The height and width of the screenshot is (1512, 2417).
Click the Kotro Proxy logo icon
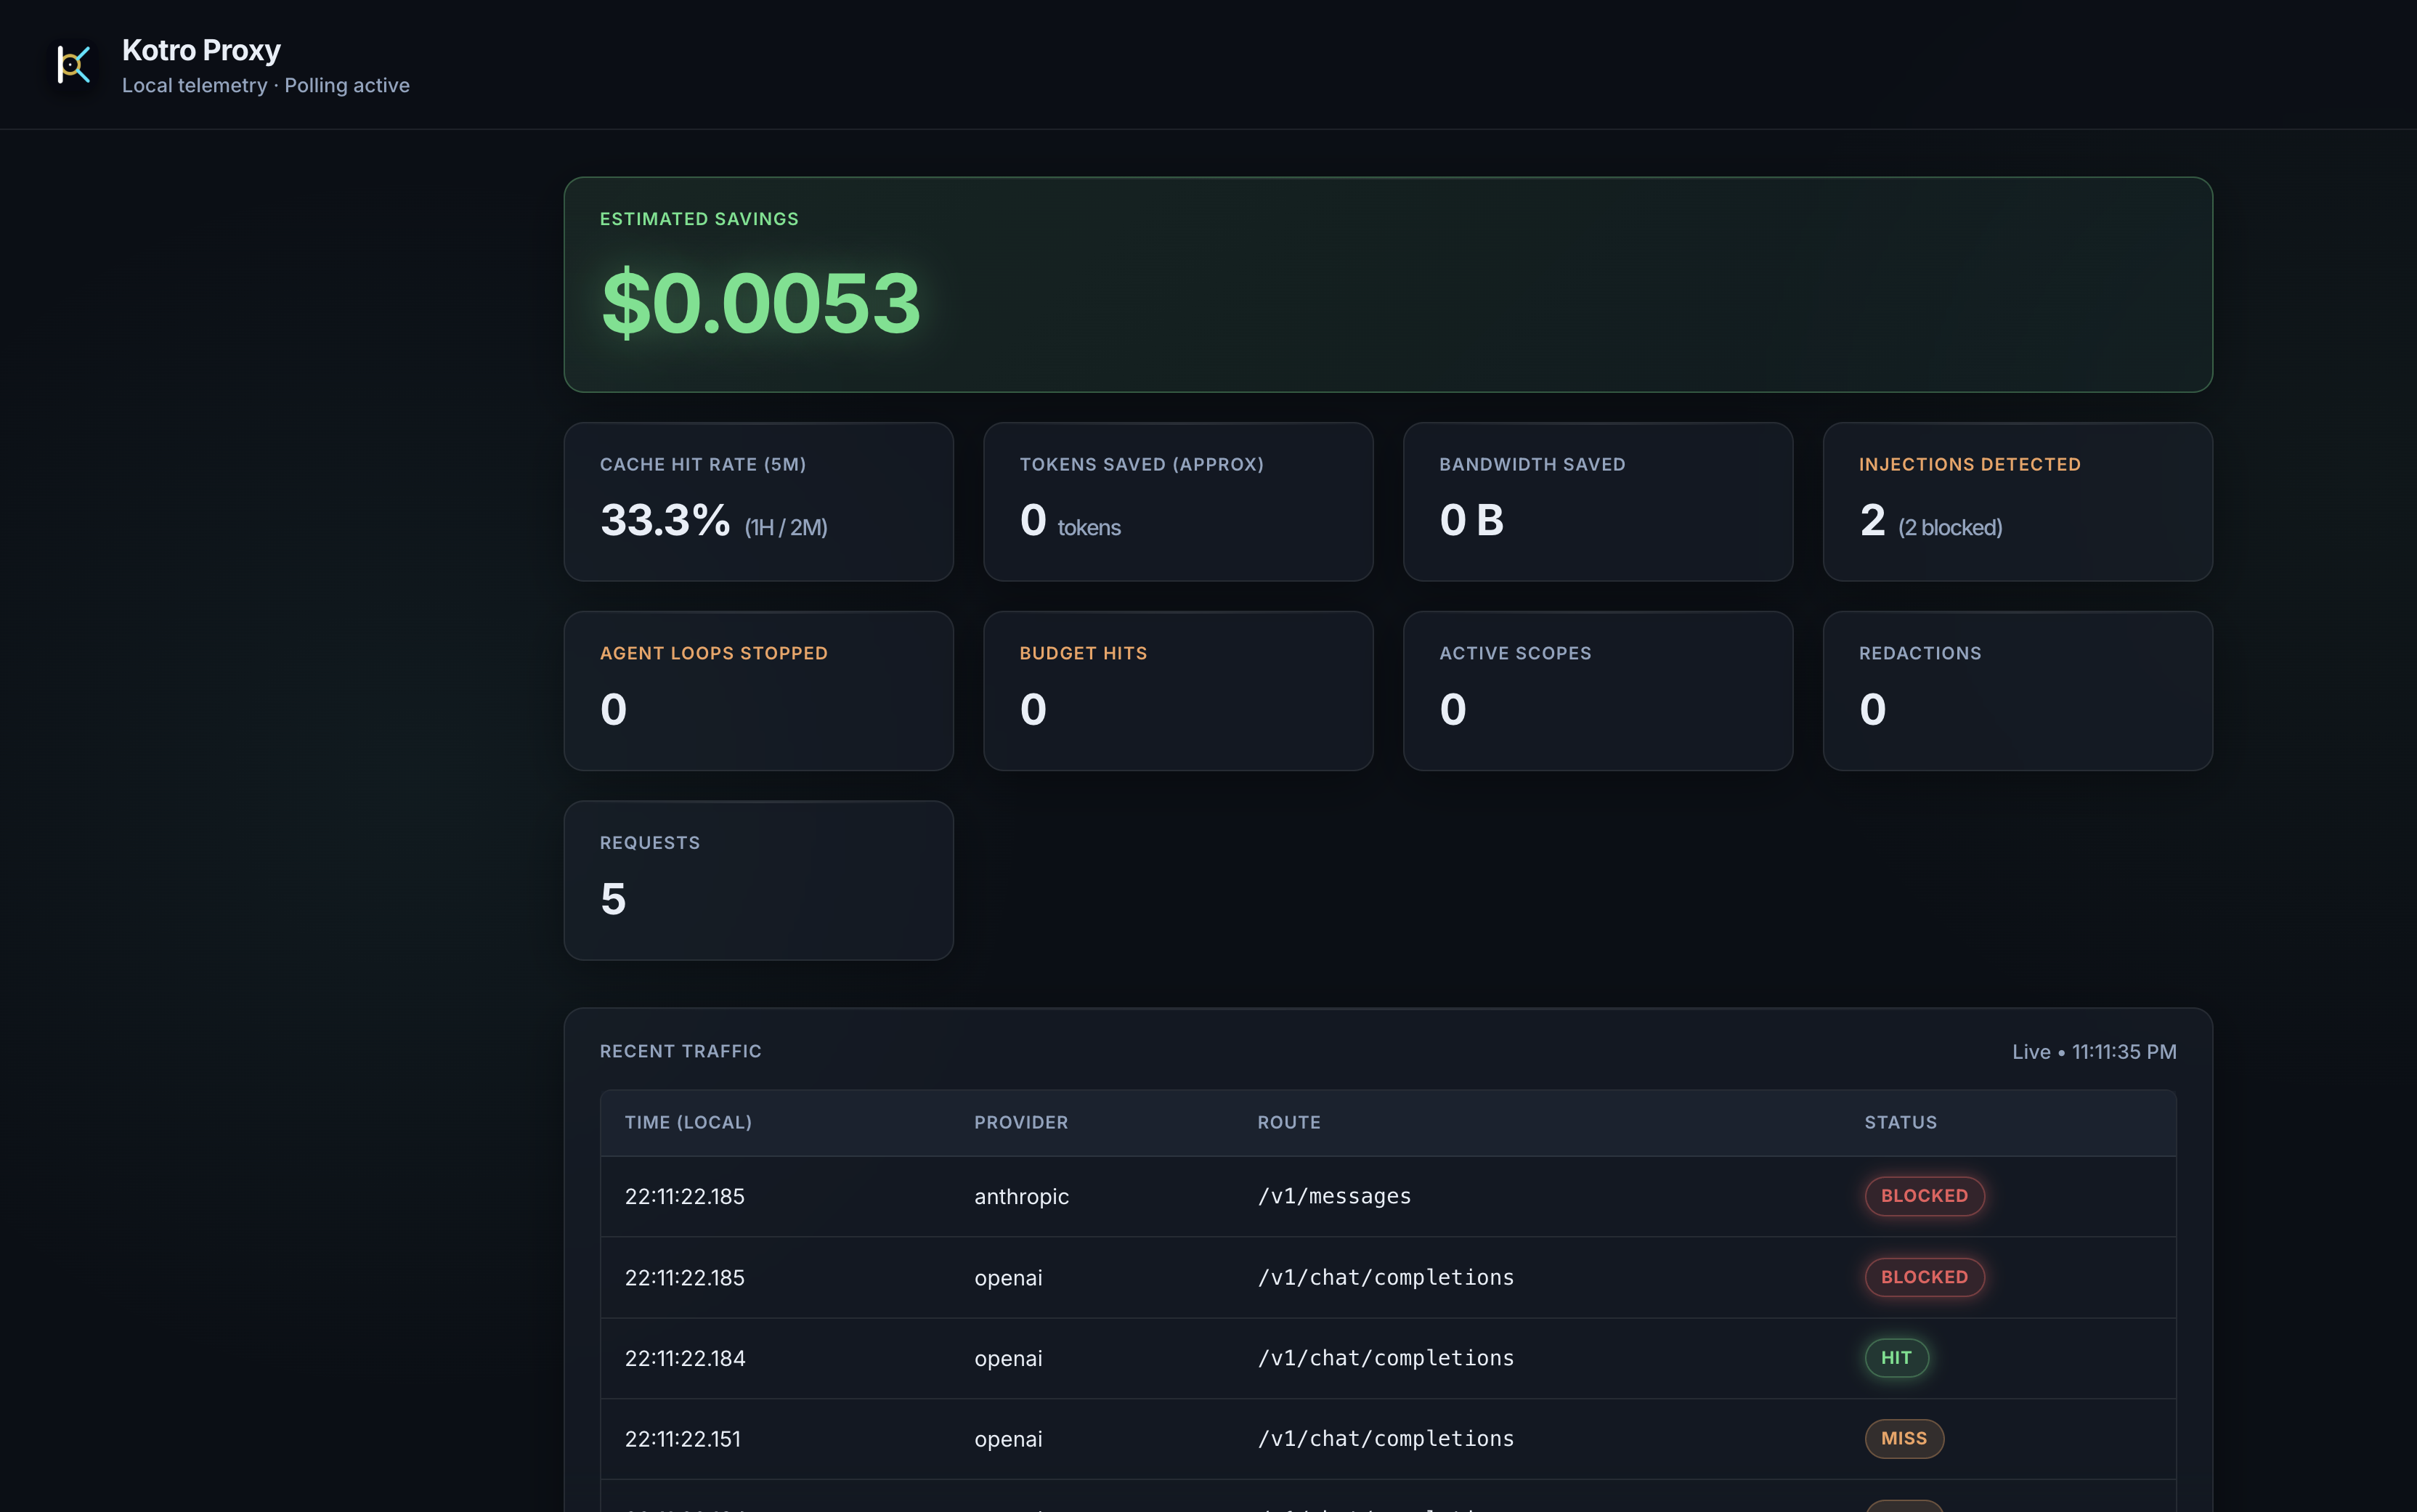[74, 65]
